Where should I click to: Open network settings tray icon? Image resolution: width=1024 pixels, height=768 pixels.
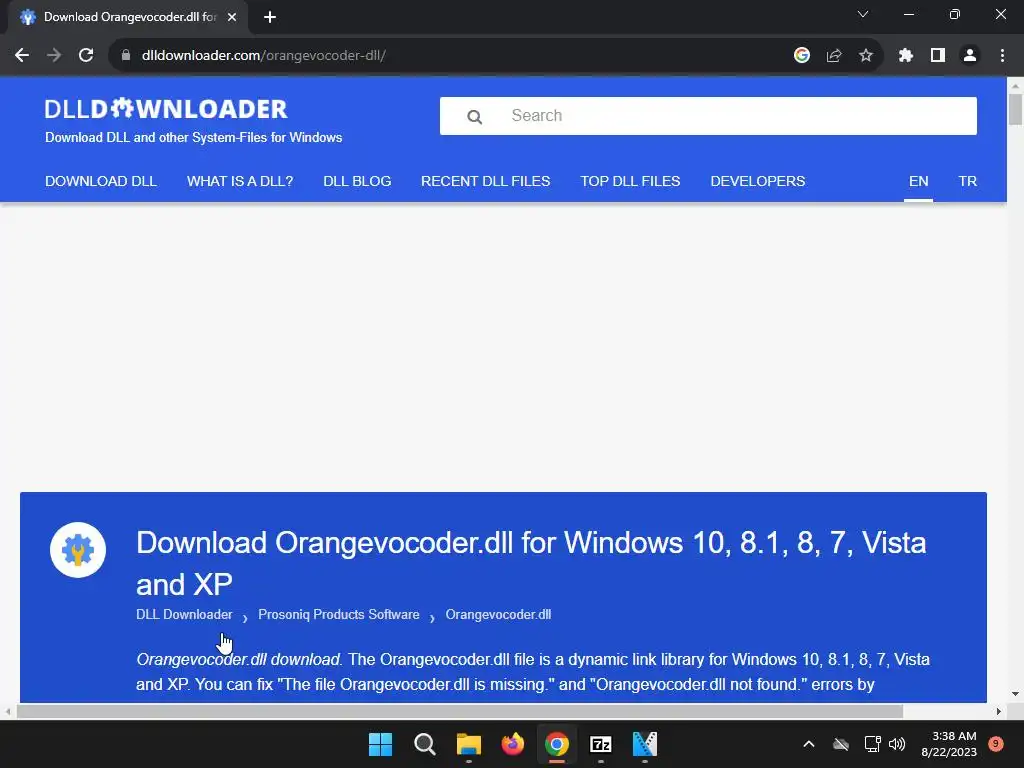point(872,744)
